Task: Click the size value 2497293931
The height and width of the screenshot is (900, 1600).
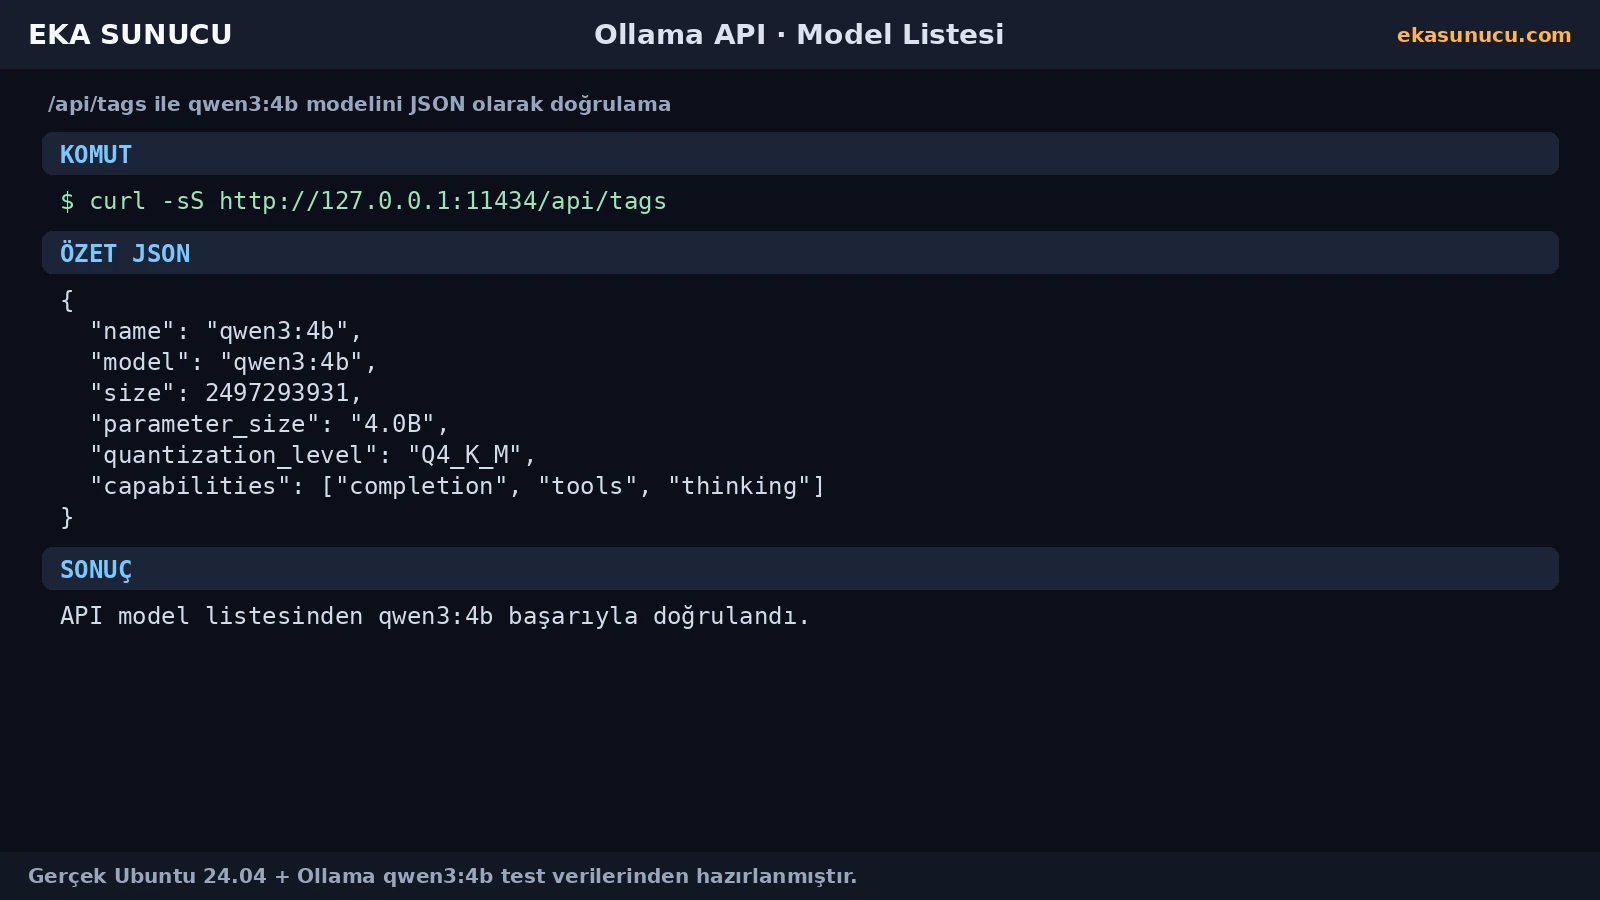Action: pos(277,393)
